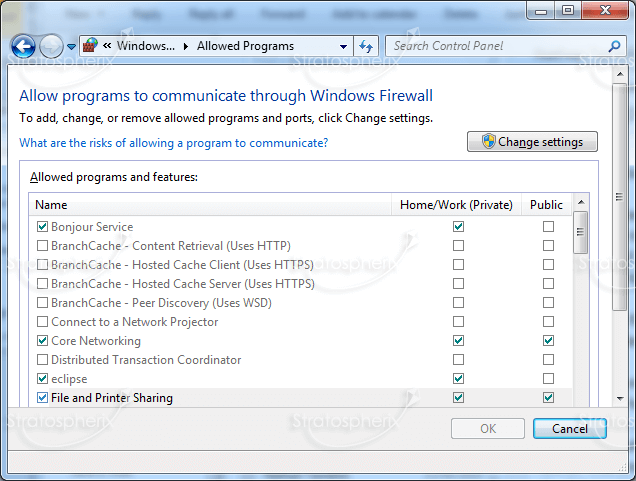Check Connect to a Network Projector checkbox

coord(42,322)
